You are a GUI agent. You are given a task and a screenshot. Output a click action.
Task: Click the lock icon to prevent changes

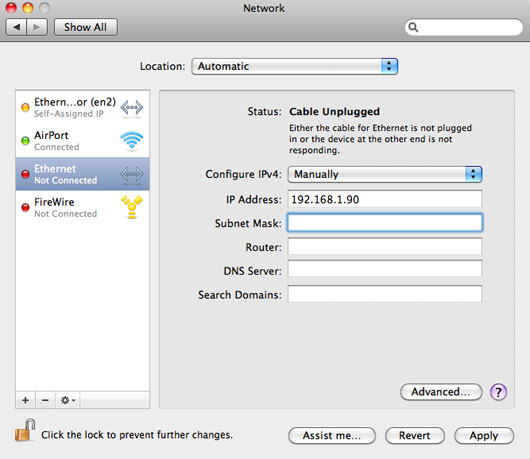25,430
